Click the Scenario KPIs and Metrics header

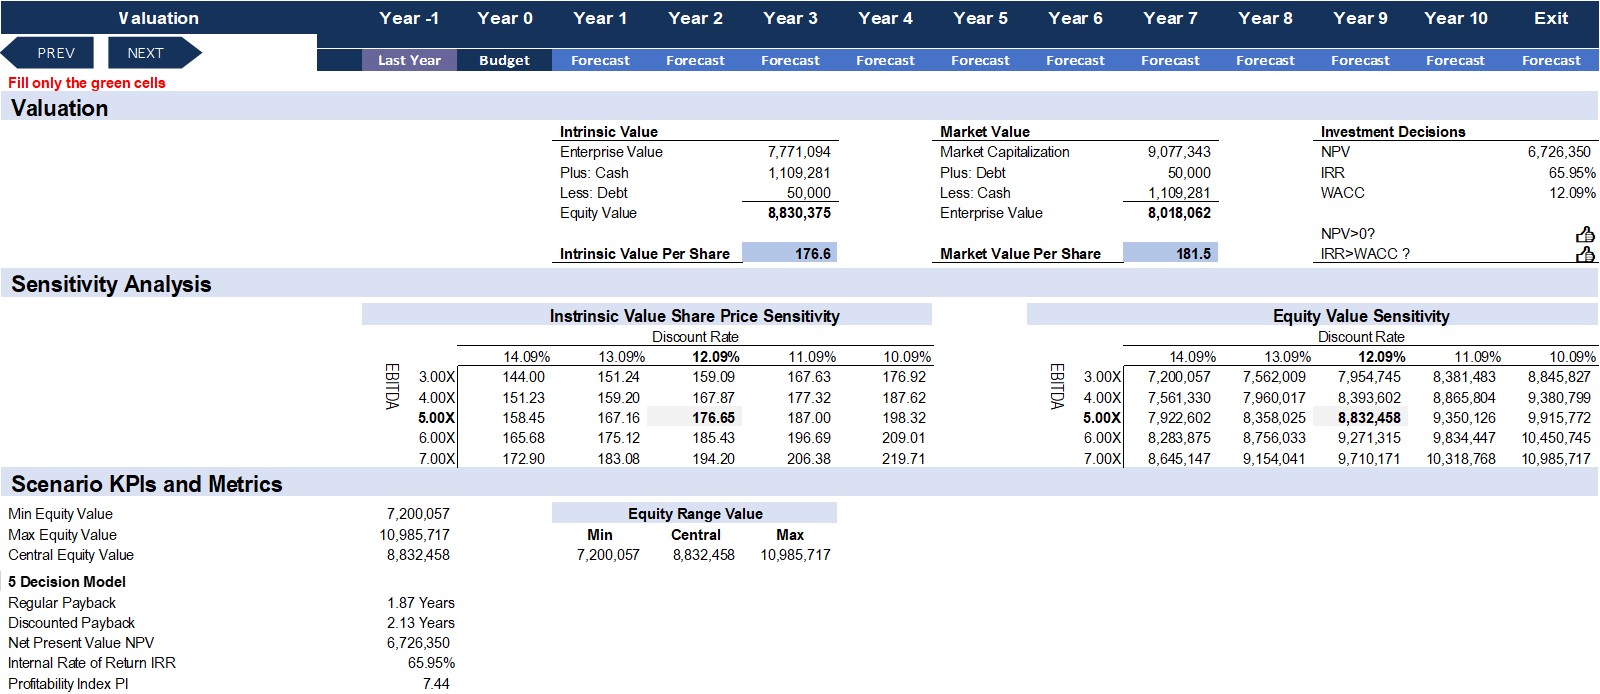[147, 484]
